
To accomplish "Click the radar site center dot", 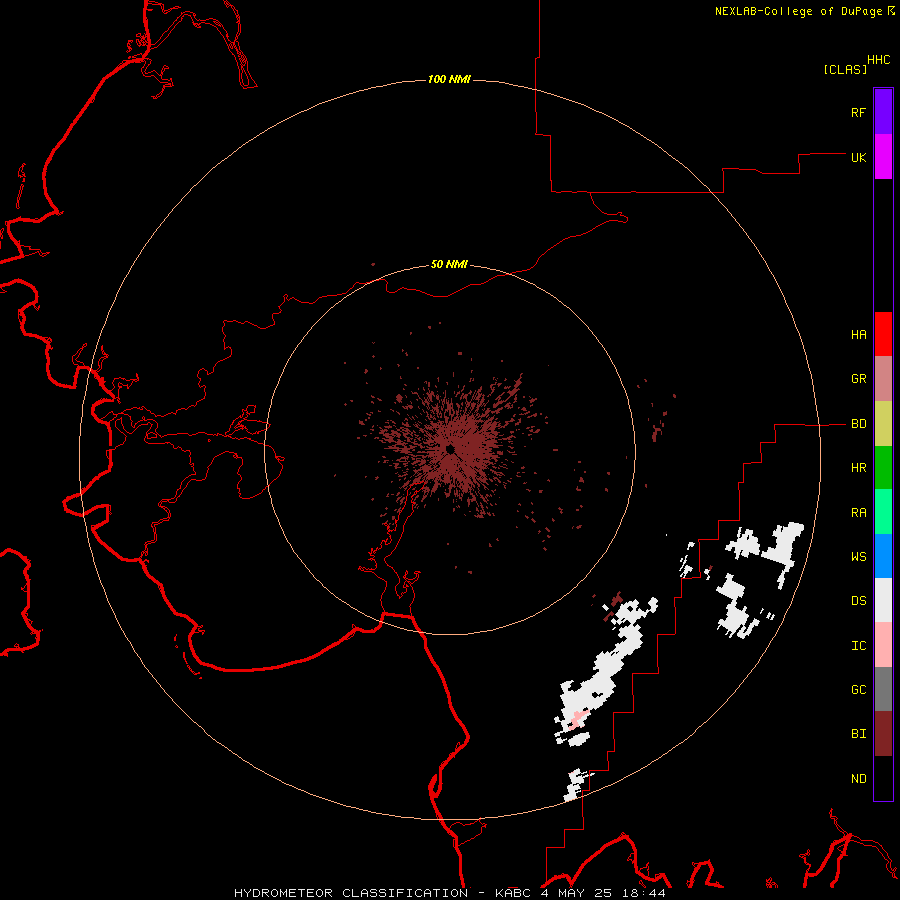I will tap(450, 449).
